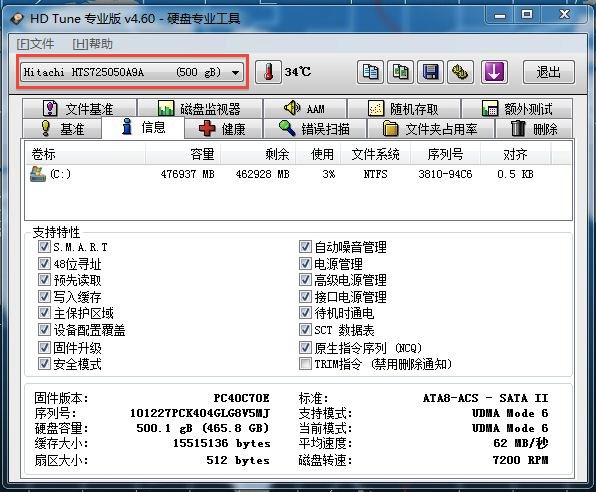This screenshot has height=492, width=596.
Task: Click the 退出 exit button
Action: [548, 72]
